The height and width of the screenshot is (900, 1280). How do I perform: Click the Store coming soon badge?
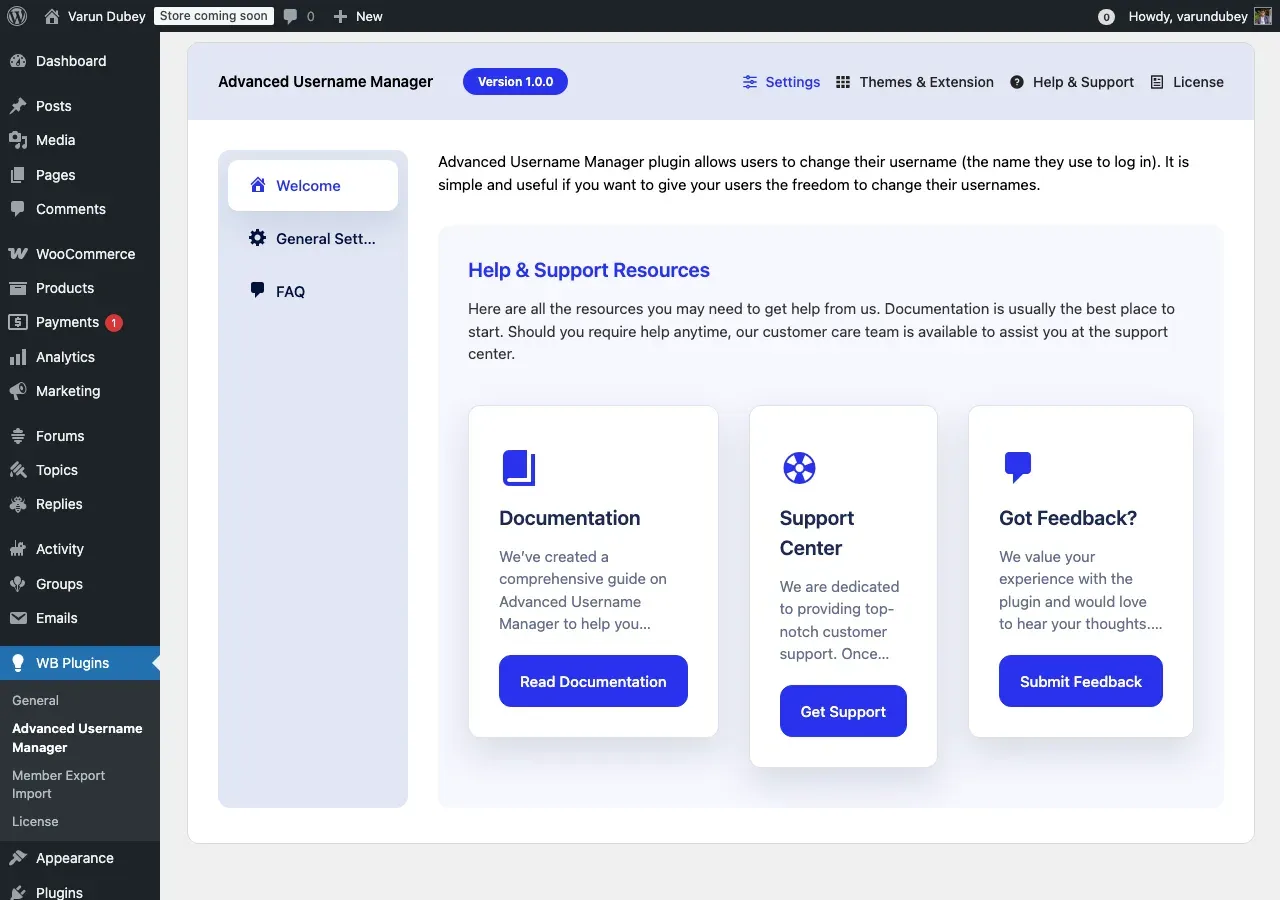tap(214, 16)
